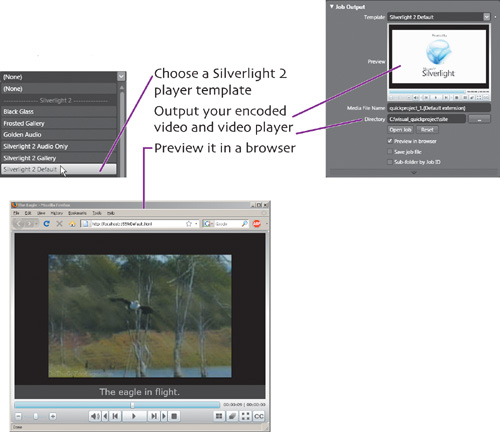Open the address bar history dropdown arrow

(196, 224)
